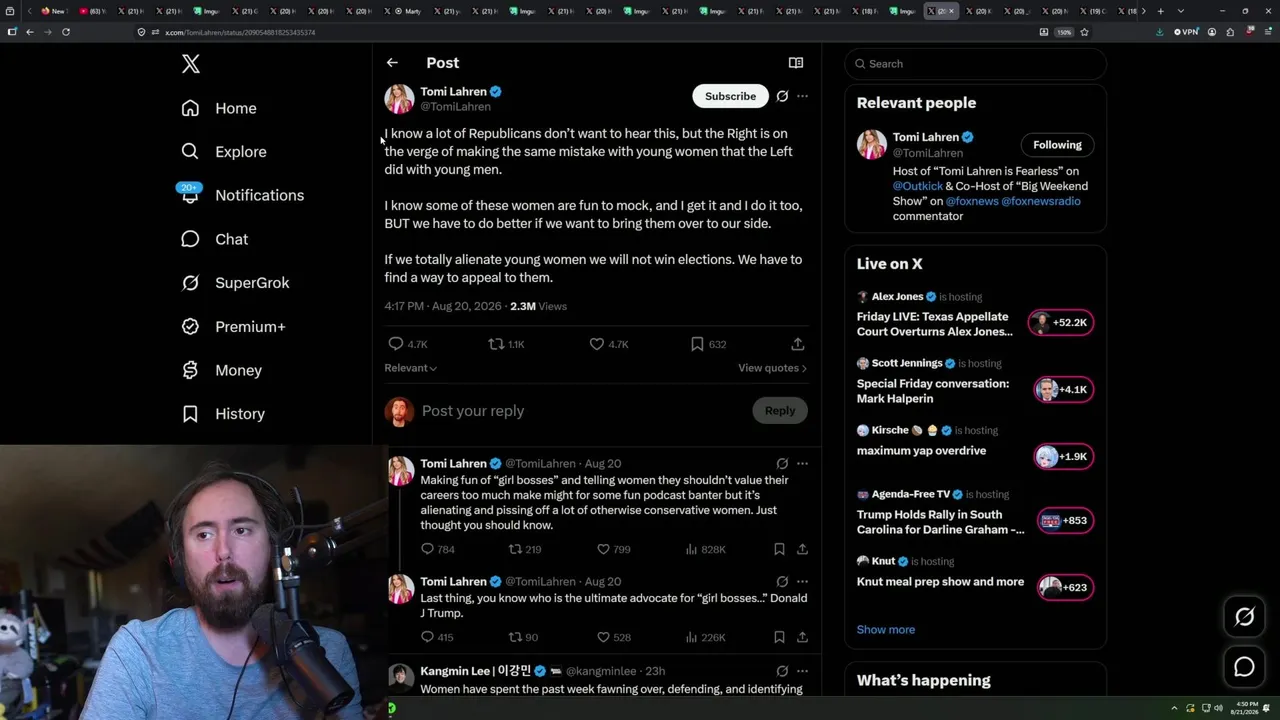The width and height of the screenshot is (1280, 720).
Task: Expand View quotes chevron link
Action: (772, 368)
